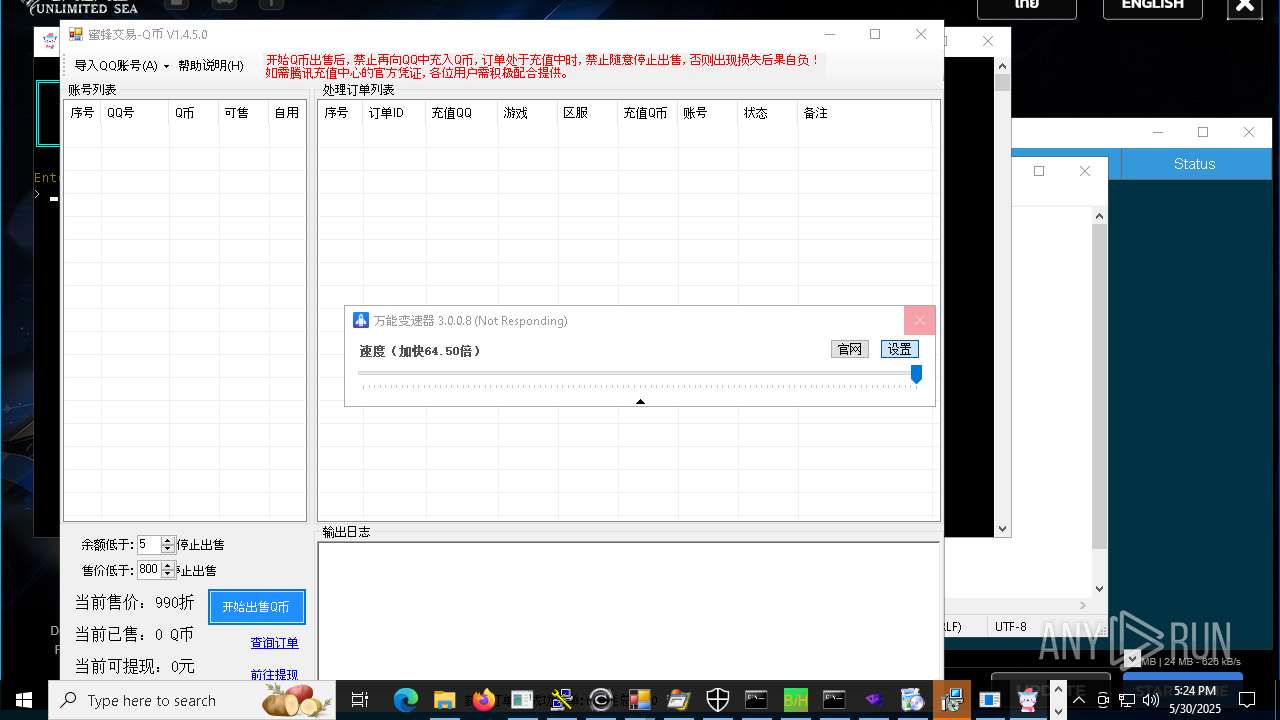The width and height of the screenshot is (1280, 720).
Task: Click the 官网 button in the speed changer
Action: click(850, 349)
